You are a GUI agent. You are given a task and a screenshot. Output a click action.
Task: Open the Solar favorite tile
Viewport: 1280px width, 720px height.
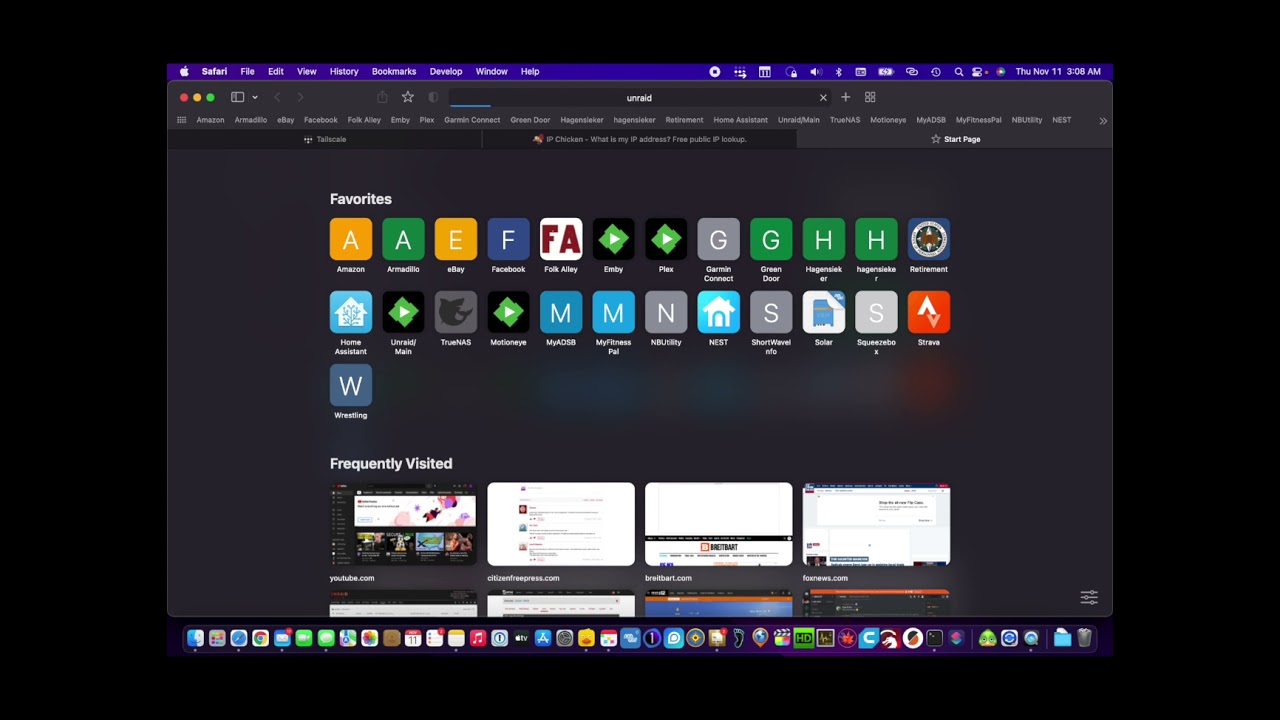coord(823,313)
